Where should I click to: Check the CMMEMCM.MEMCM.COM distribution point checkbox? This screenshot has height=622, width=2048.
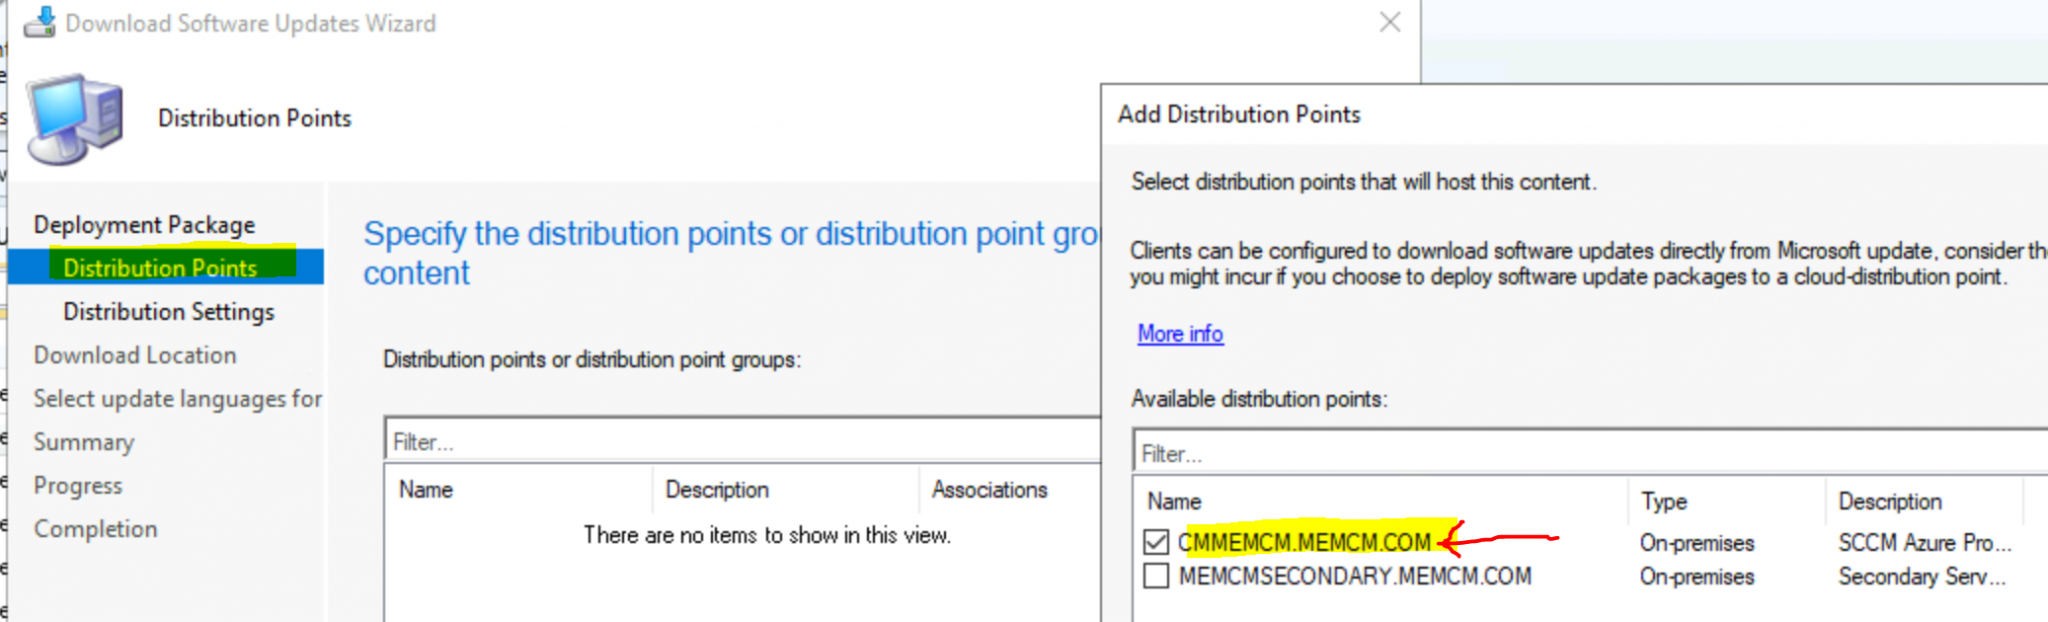pos(1156,542)
